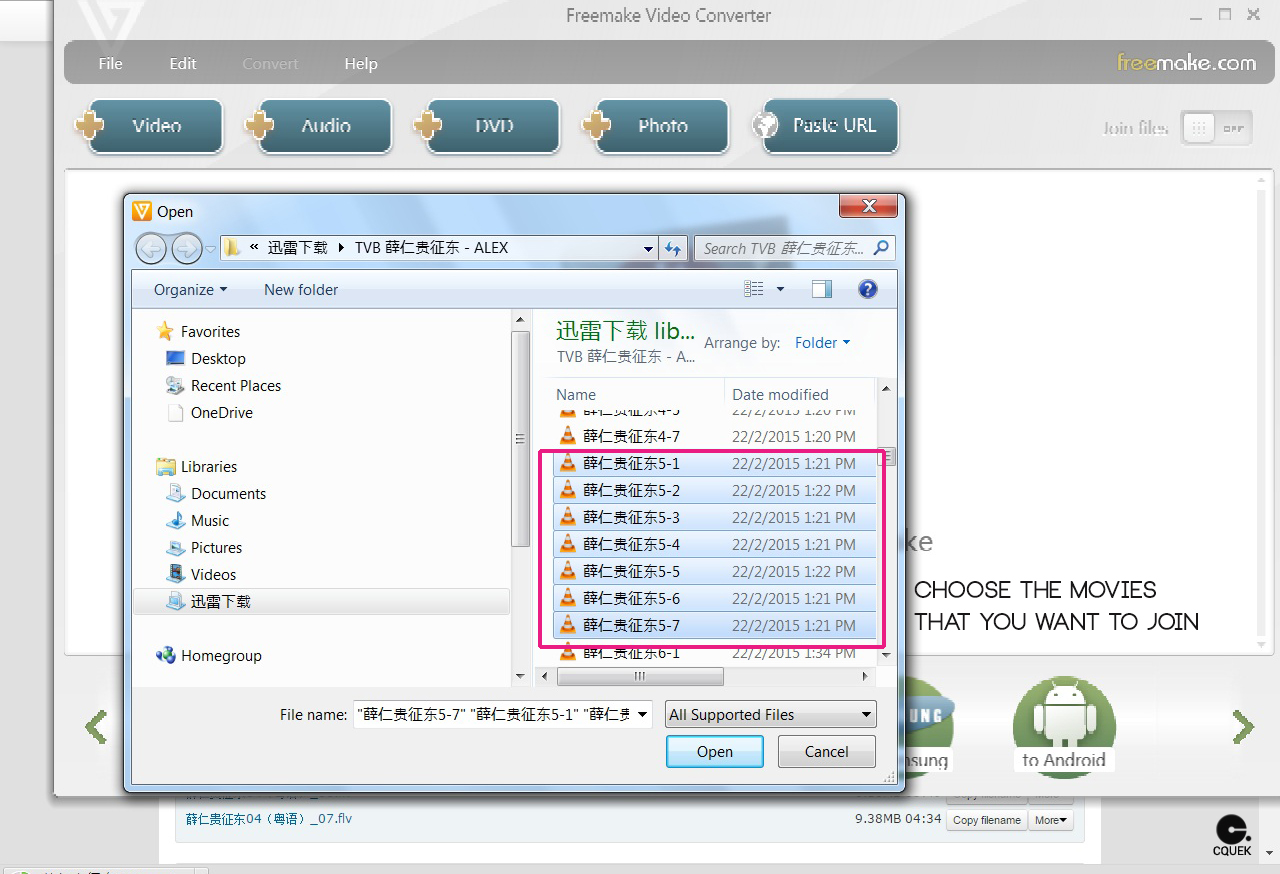
Task: Select file 薛仁贵征东5-2
Action: 715,491
